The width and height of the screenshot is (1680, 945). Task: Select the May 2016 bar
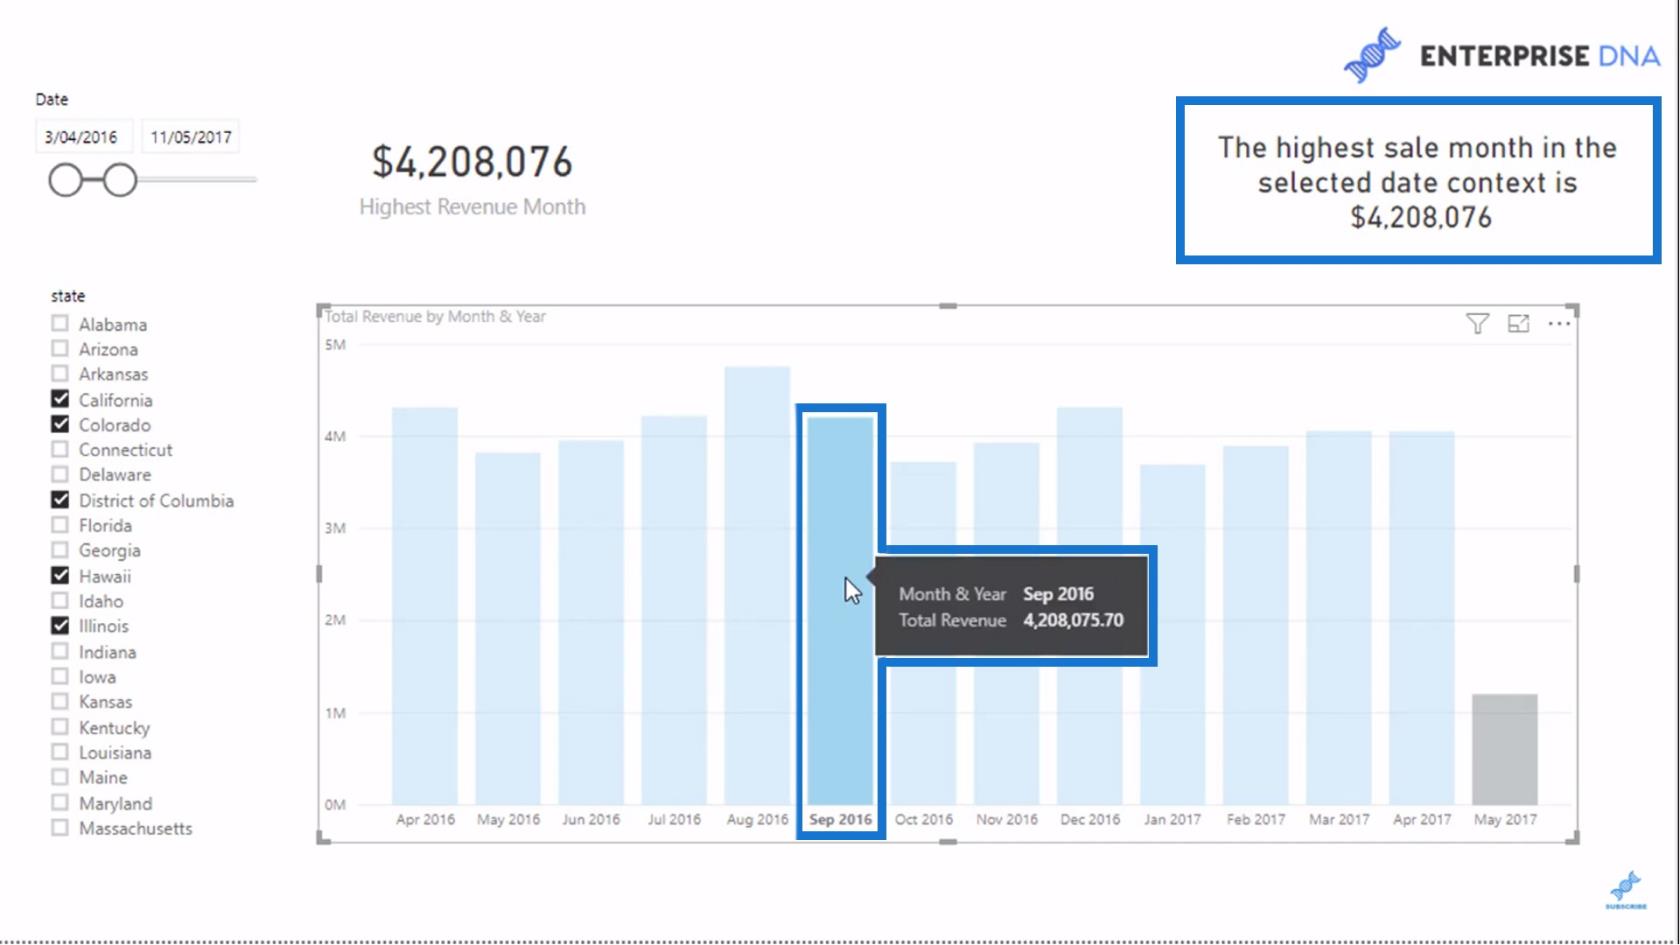[x=508, y=629]
